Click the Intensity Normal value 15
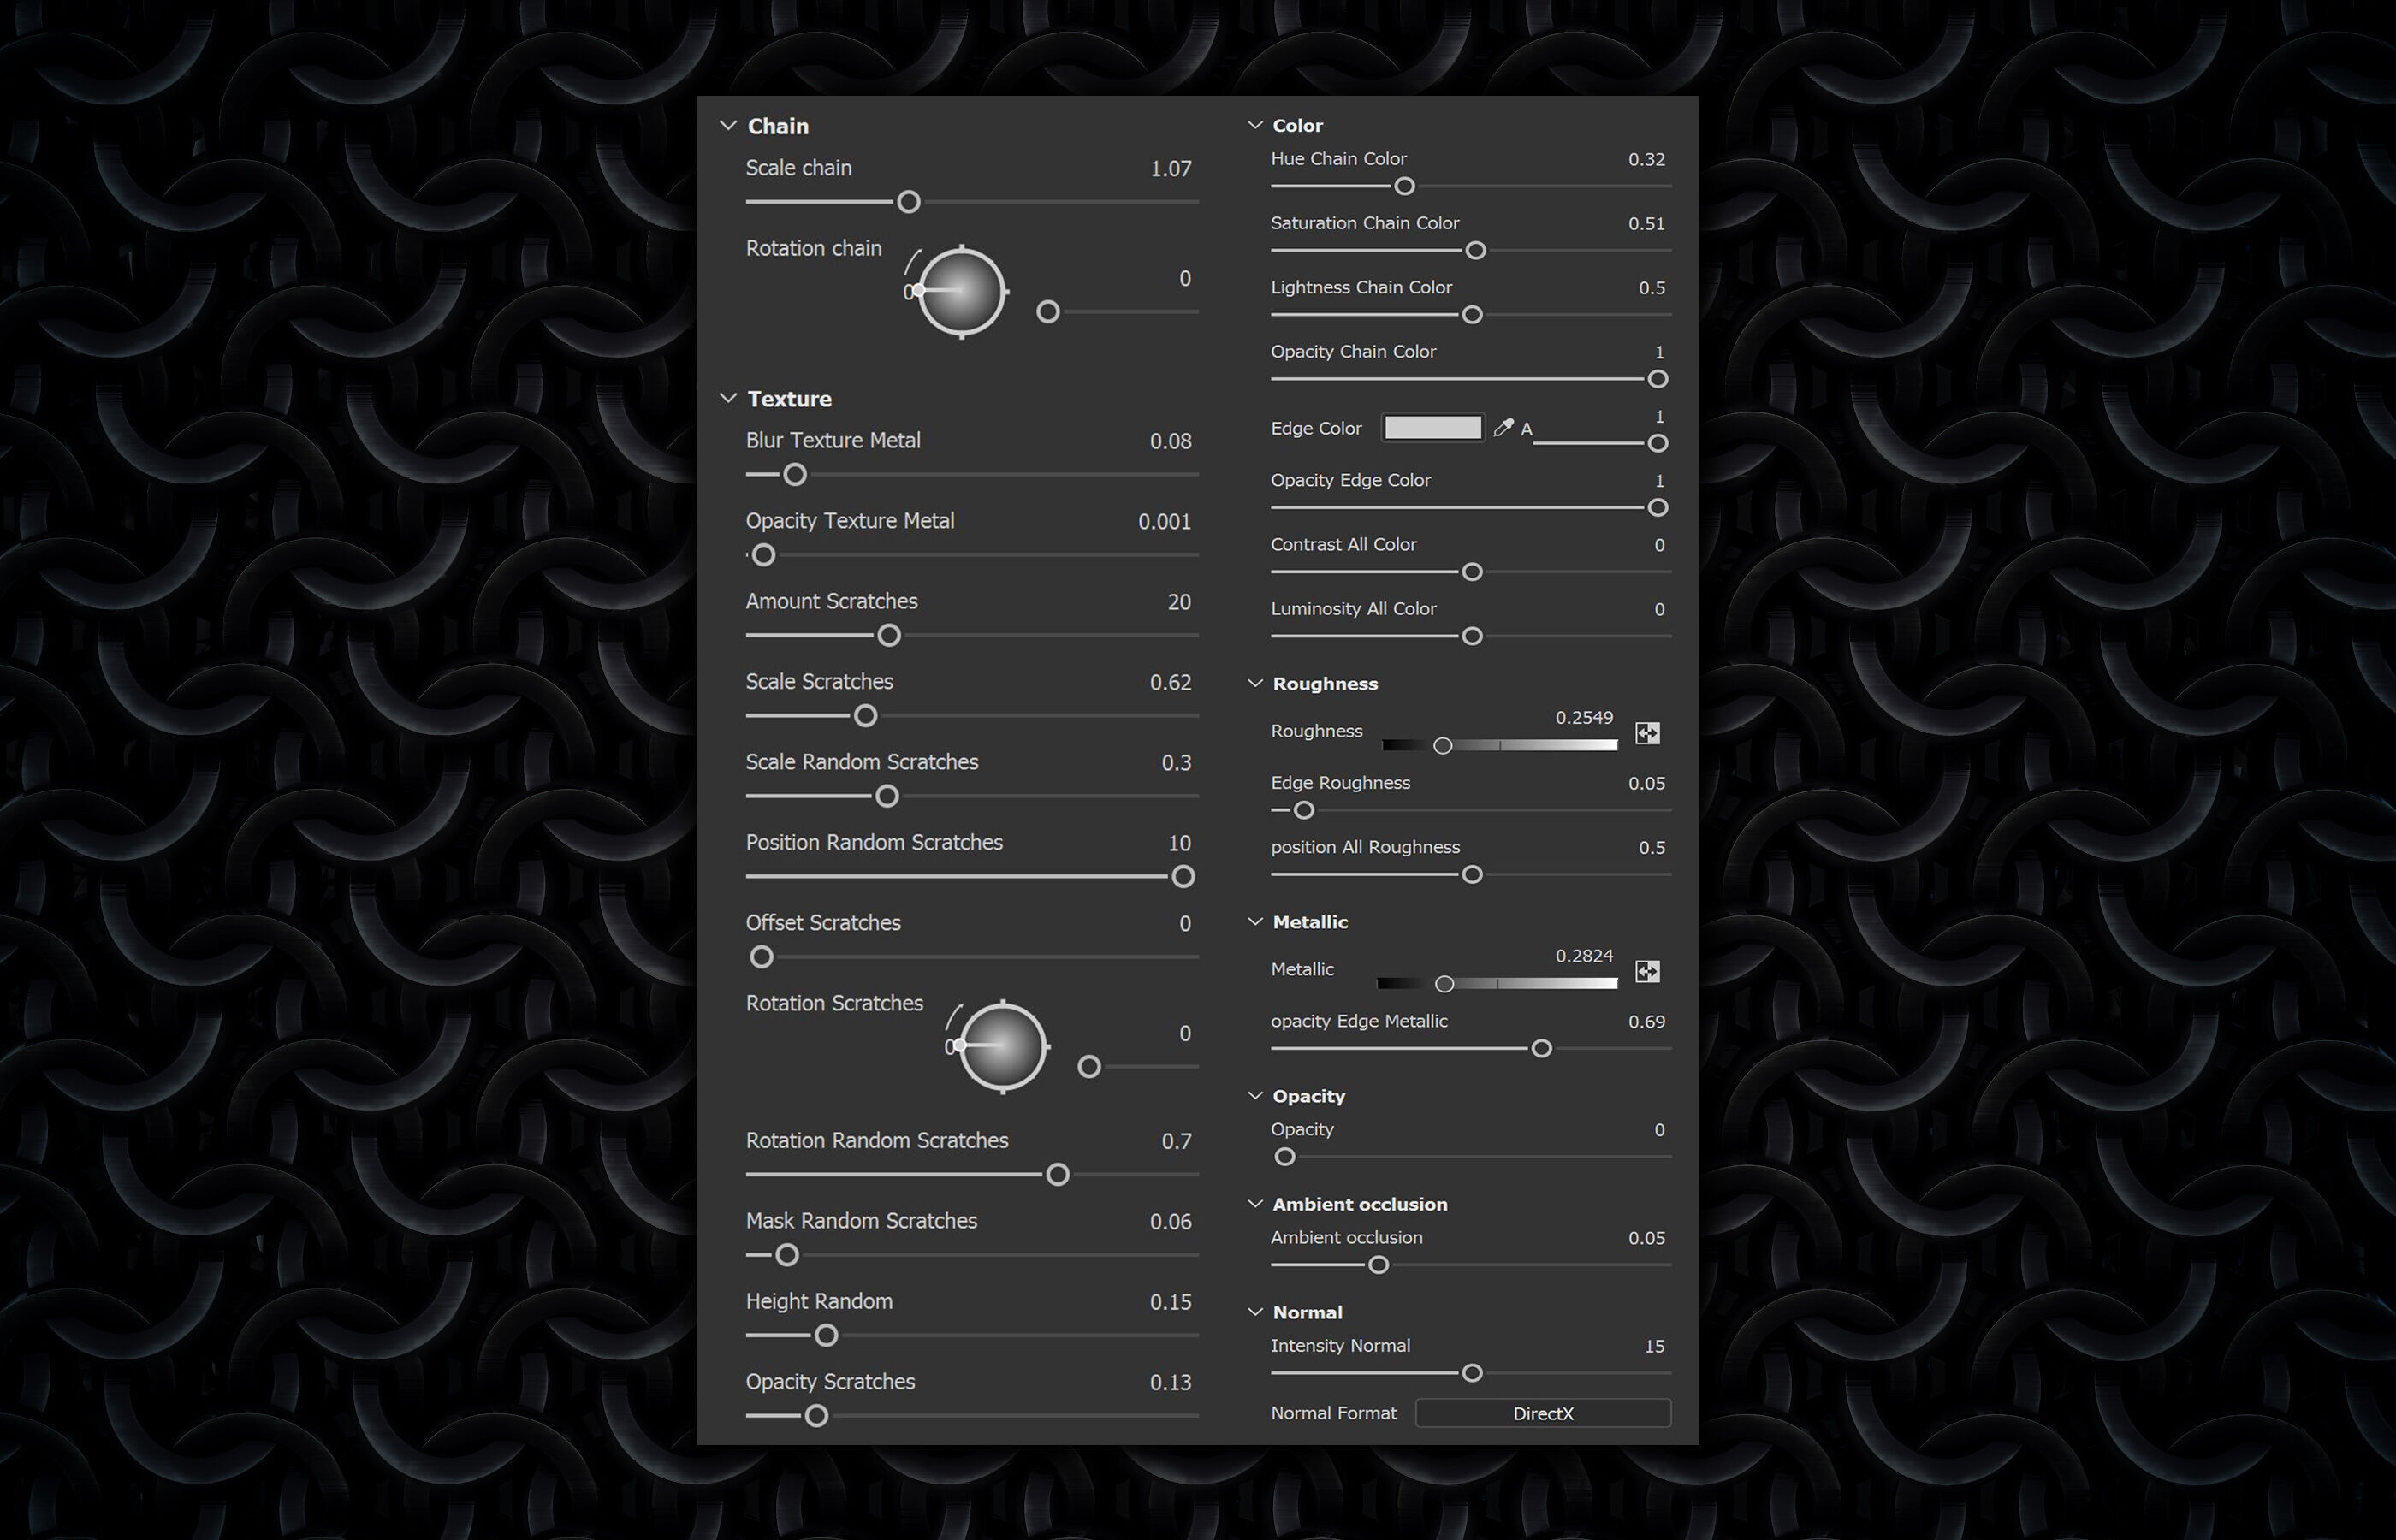 tap(1654, 1346)
